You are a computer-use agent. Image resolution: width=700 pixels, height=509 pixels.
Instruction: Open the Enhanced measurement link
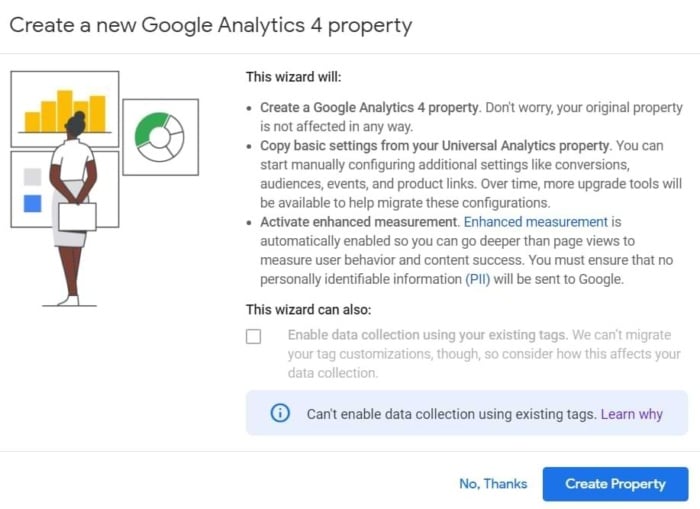coord(536,222)
